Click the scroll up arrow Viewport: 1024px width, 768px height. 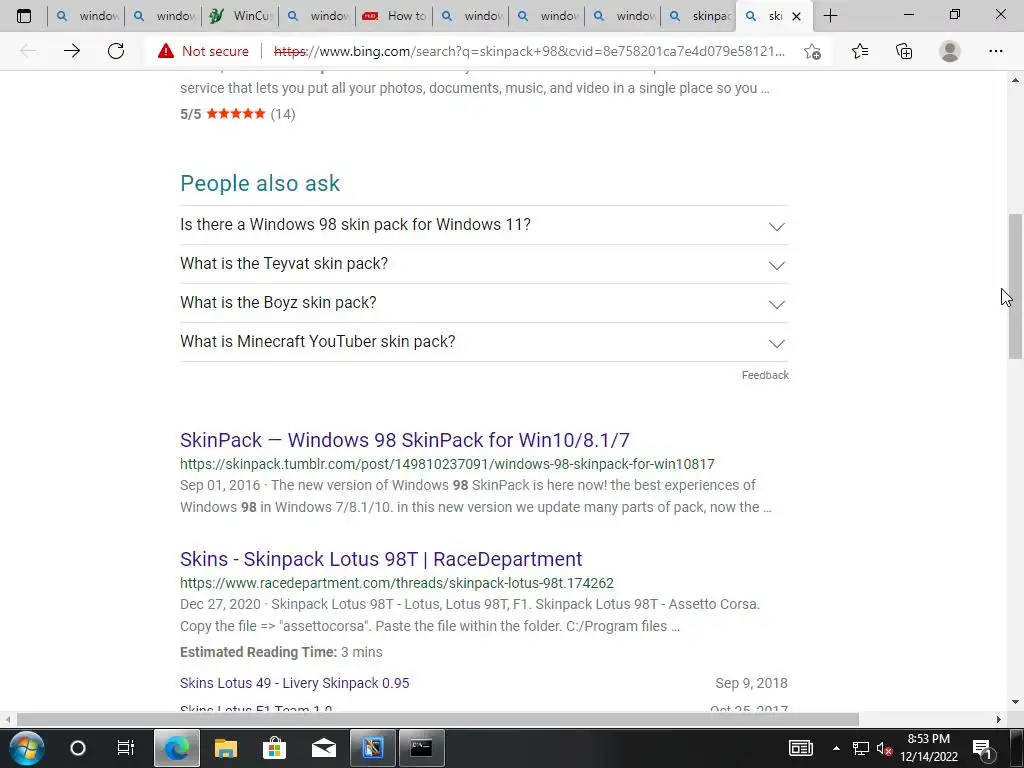[x=1015, y=80]
